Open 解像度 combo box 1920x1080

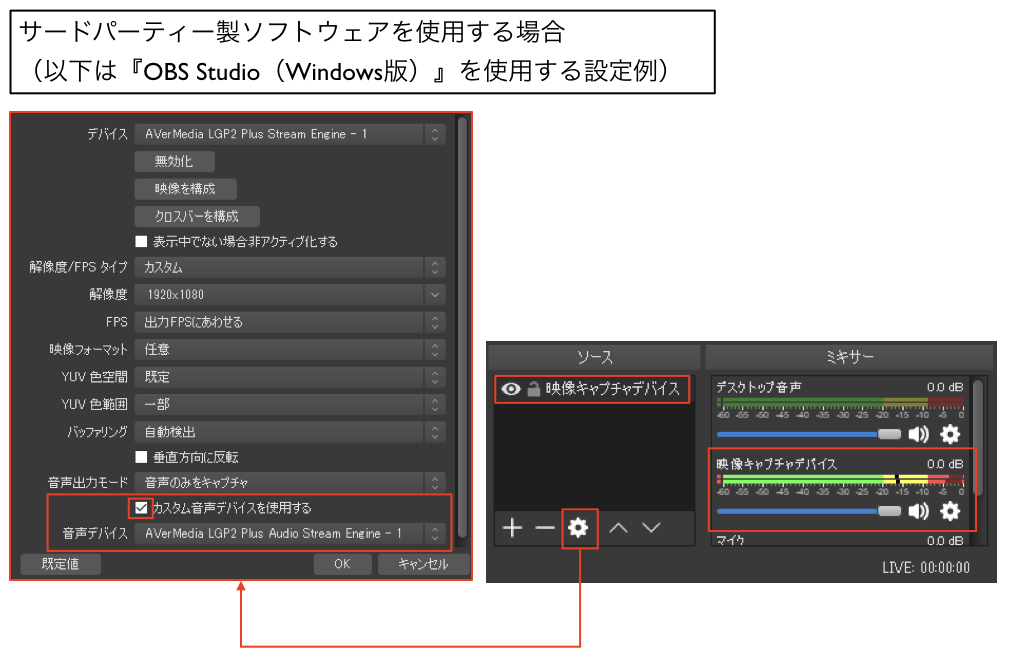tap(290, 295)
